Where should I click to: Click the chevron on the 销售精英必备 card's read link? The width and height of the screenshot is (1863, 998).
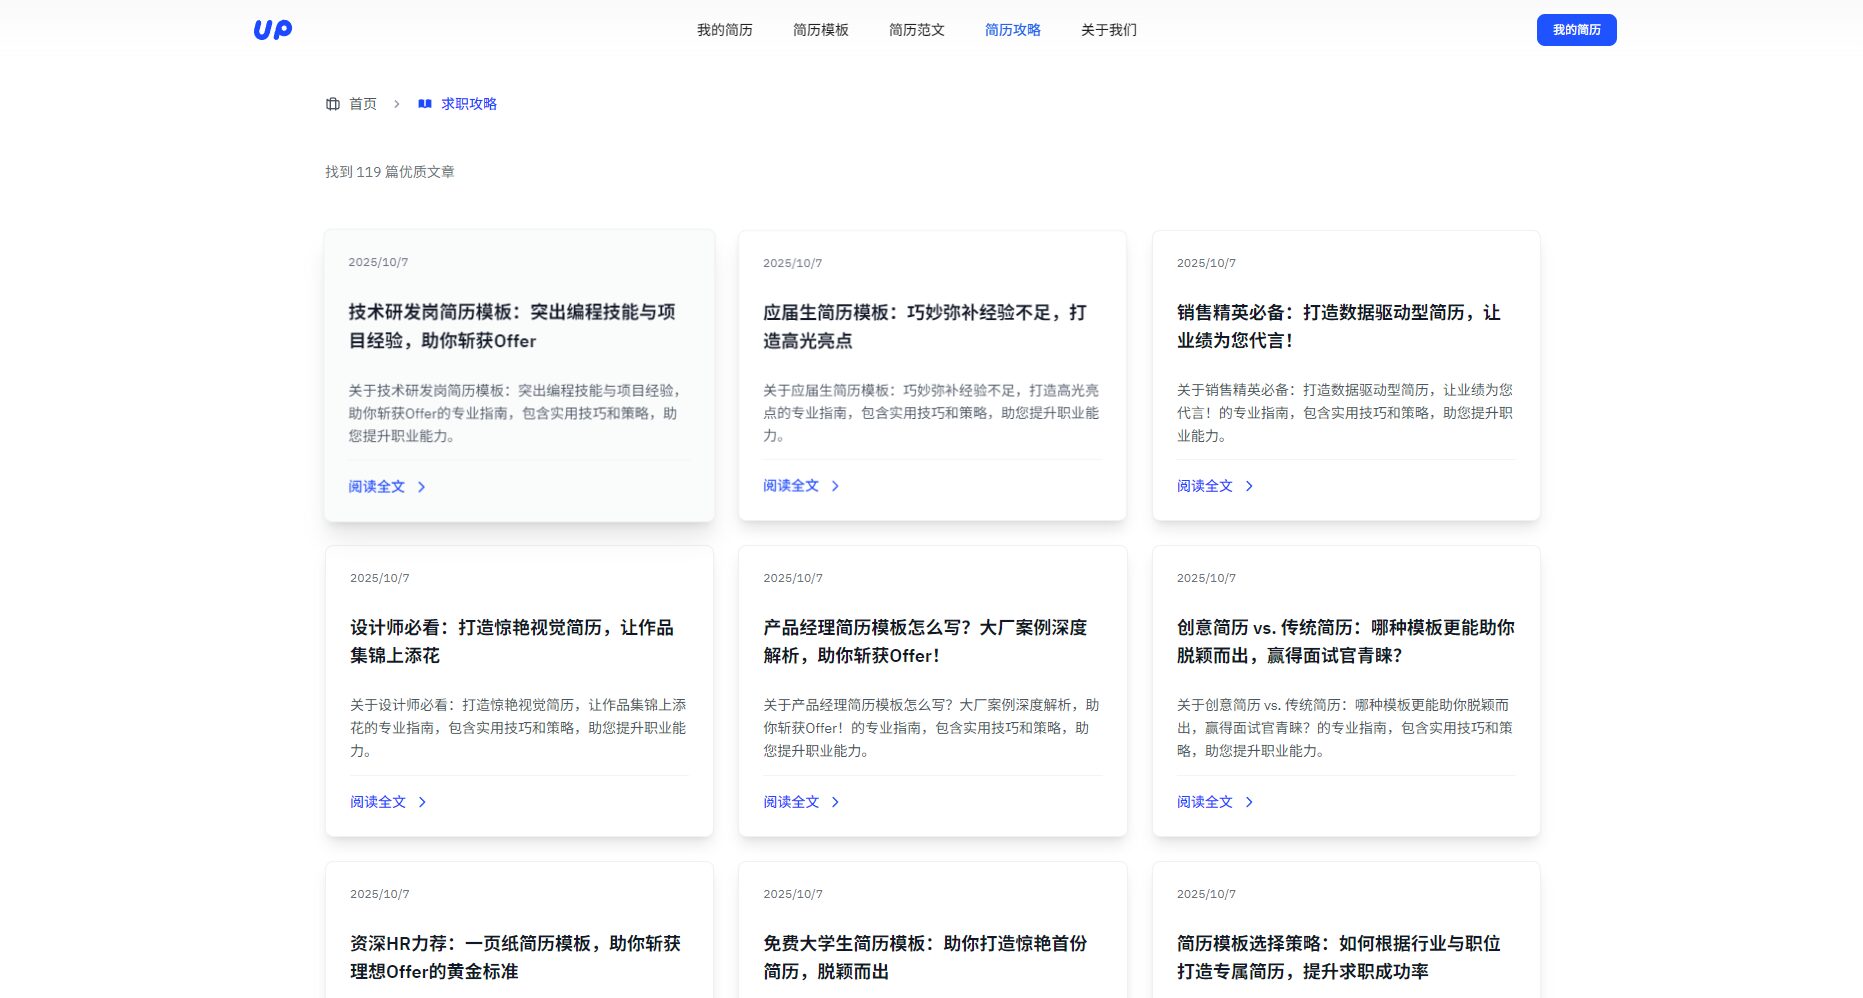pos(1250,485)
